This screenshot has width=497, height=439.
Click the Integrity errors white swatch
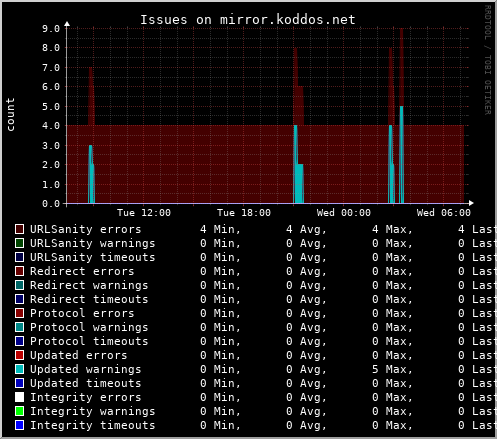tap(19, 397)
